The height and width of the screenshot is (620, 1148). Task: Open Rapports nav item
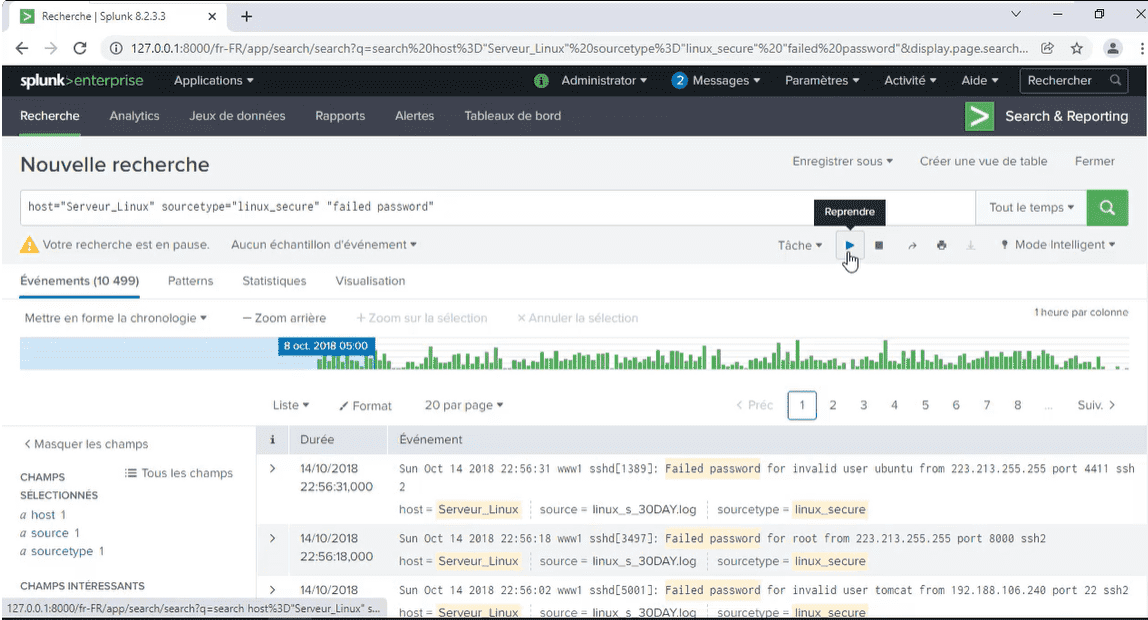[340, 116]
